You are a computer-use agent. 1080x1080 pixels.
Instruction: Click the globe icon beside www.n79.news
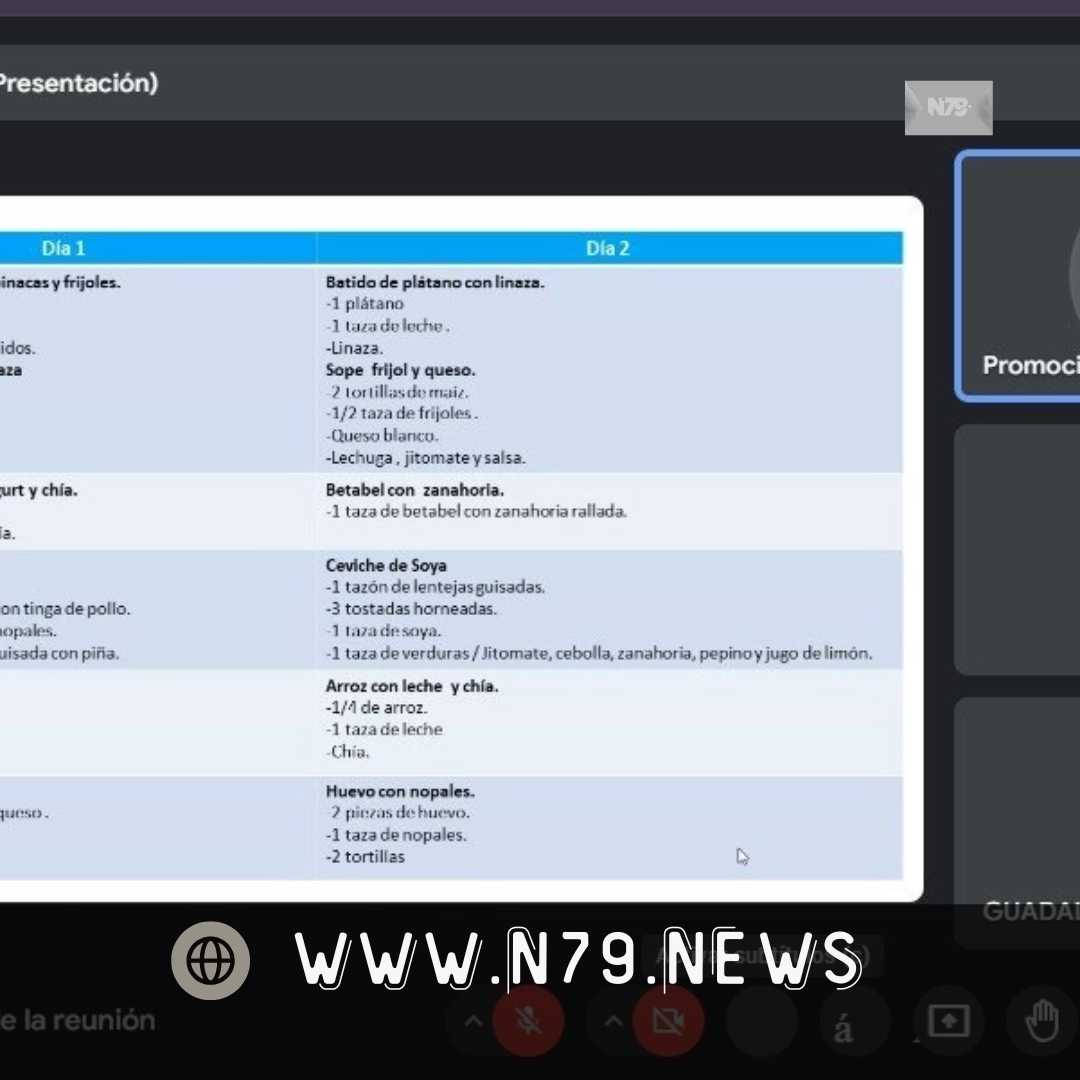[210, 960]
